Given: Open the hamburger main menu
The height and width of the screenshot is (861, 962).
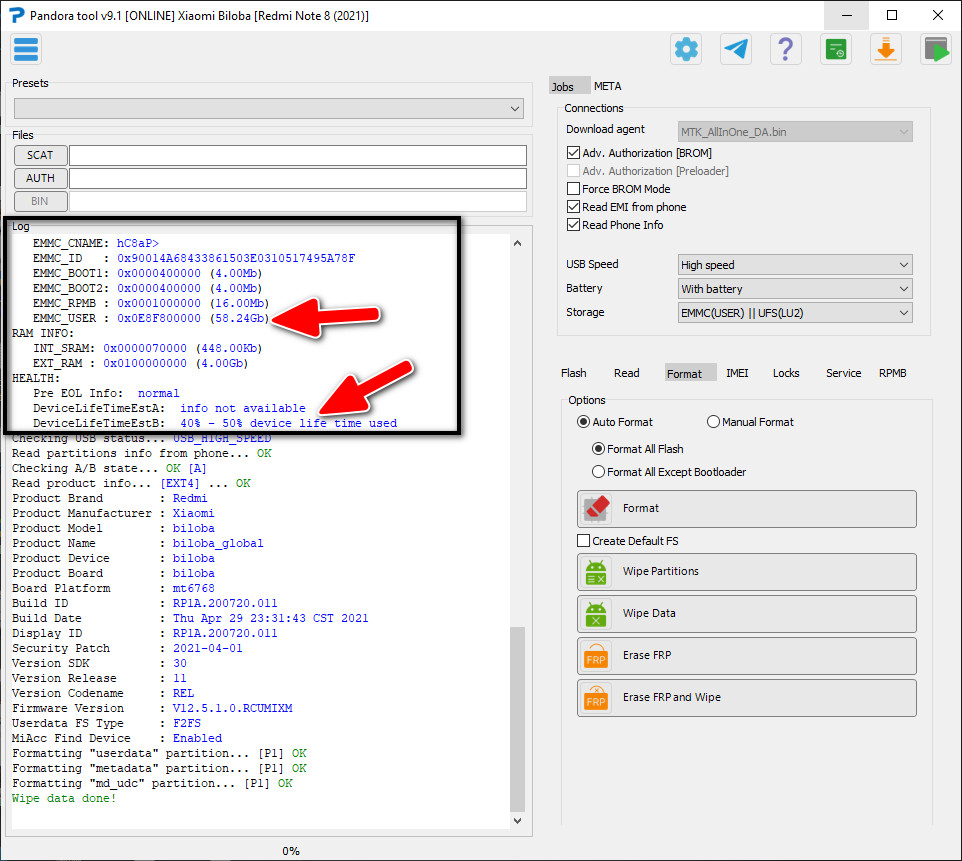Looking at the screenshot, I should (x=26, y=49).
